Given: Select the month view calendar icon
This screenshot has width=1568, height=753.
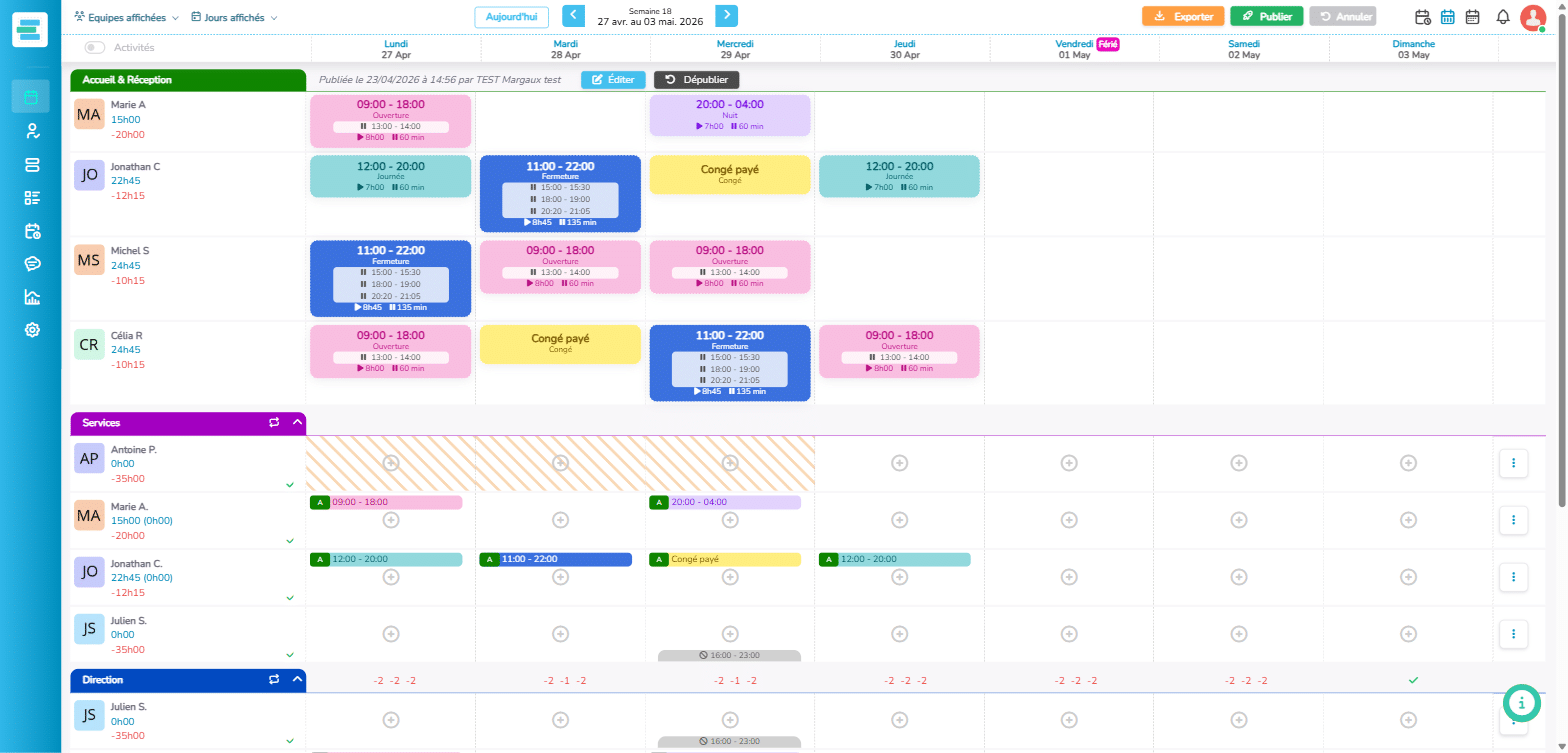Looking at the screenshot, I should pos(1472,17).
